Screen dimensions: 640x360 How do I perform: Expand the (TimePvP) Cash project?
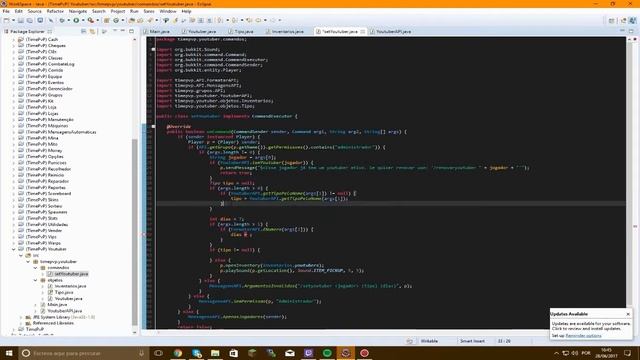point(13,40)
